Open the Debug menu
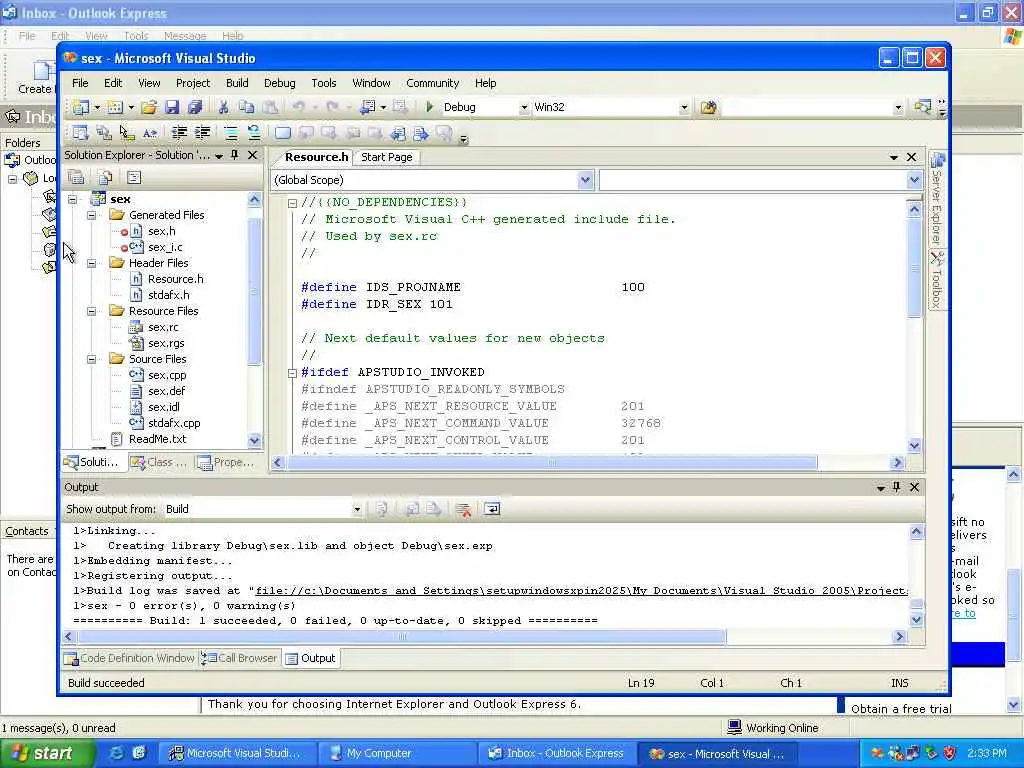1024x768 pixels. [280, 83]
